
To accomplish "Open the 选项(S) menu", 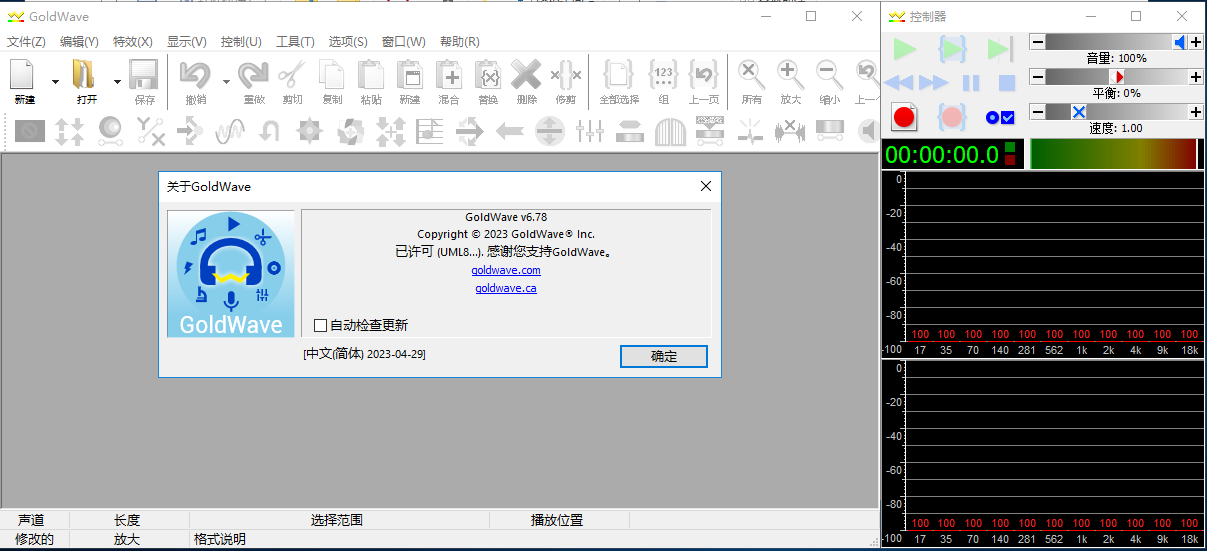I will (348, 41).
